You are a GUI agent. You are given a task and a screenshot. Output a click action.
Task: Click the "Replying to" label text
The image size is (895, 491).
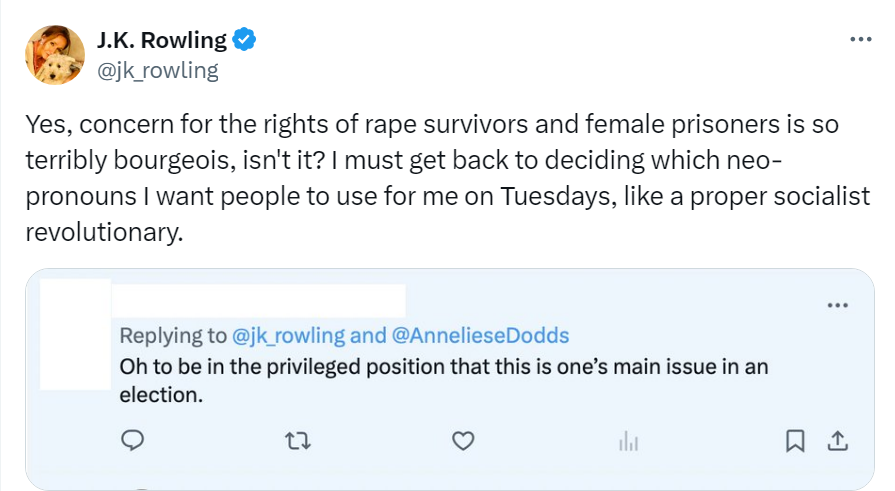point(173,335)
